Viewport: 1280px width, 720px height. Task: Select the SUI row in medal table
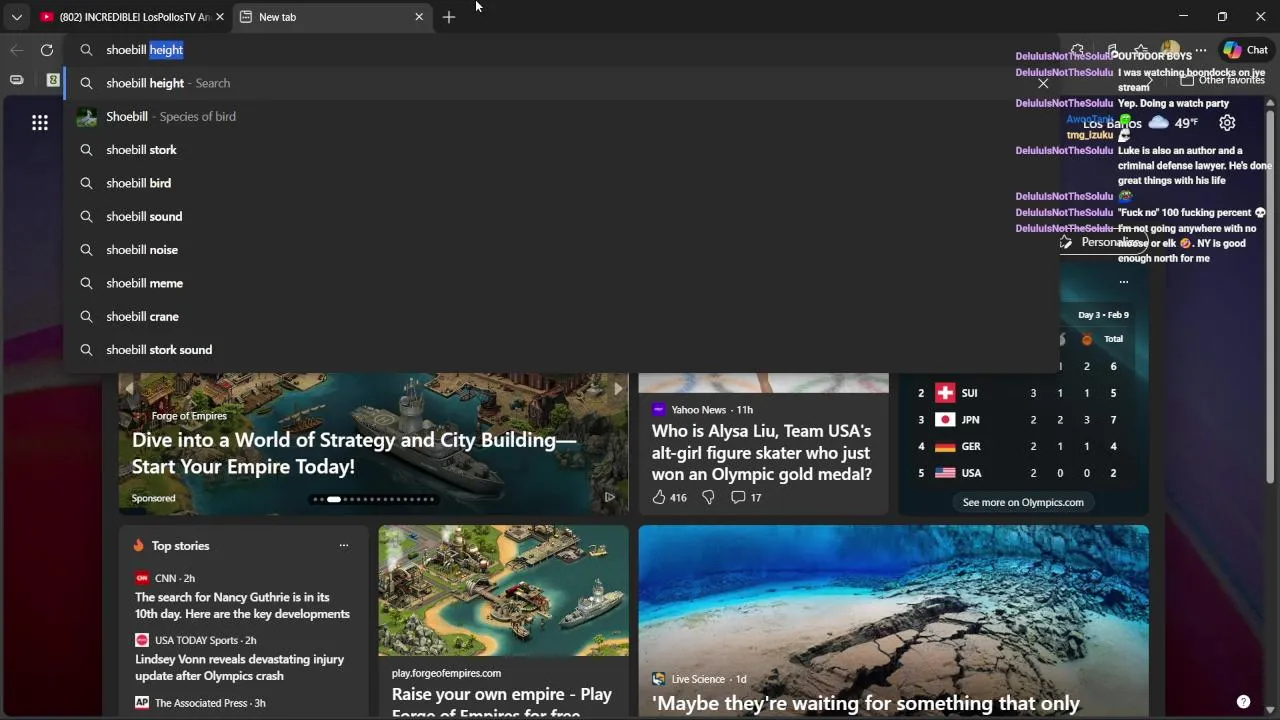[x=1023, y=393]
